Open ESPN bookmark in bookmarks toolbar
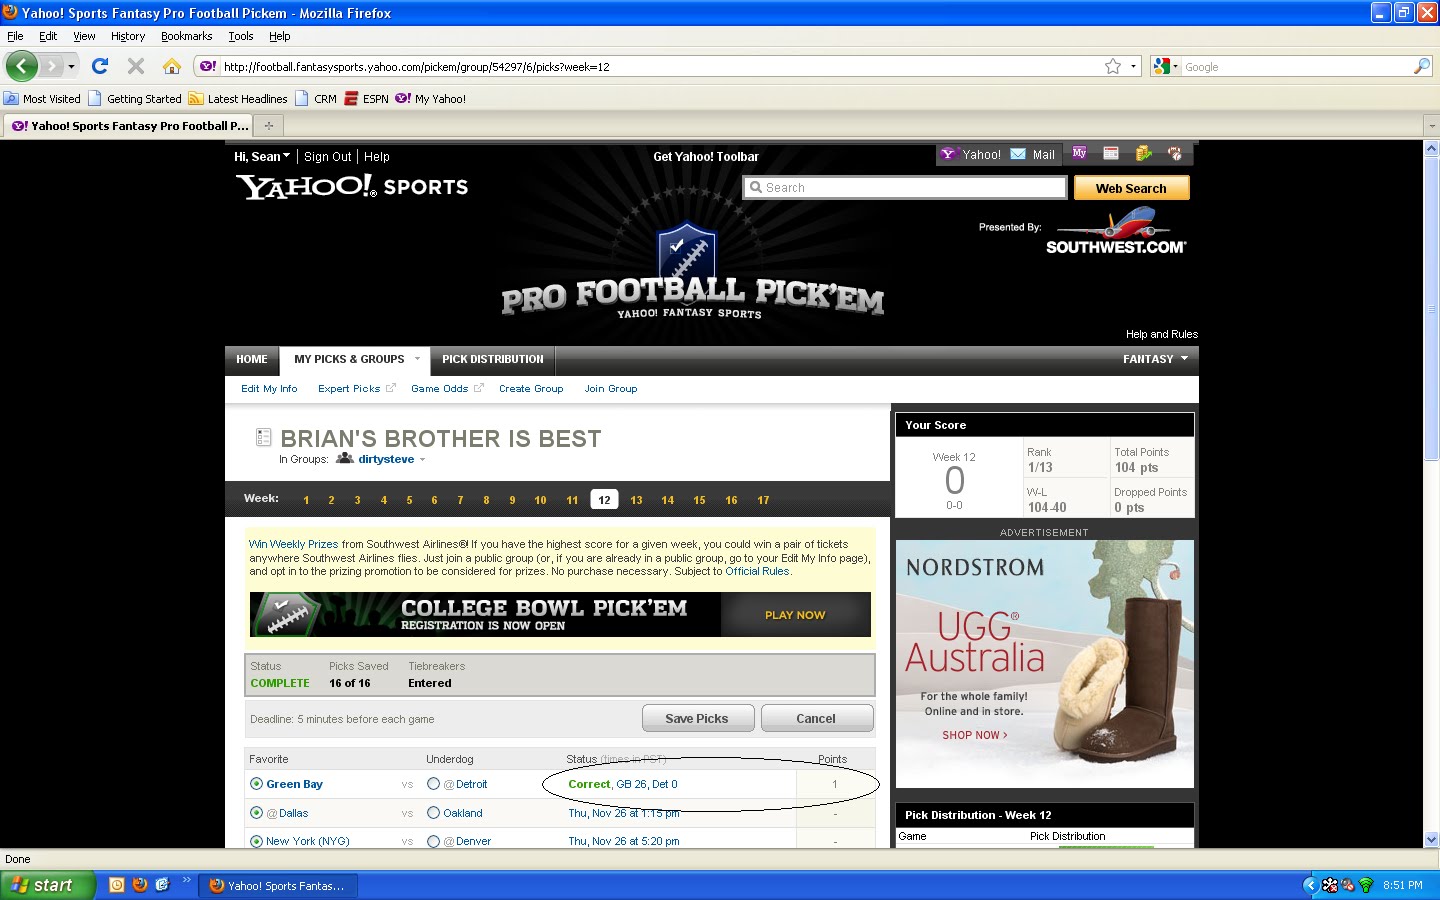The image size is (1440, 900). (x=366, y=99)
